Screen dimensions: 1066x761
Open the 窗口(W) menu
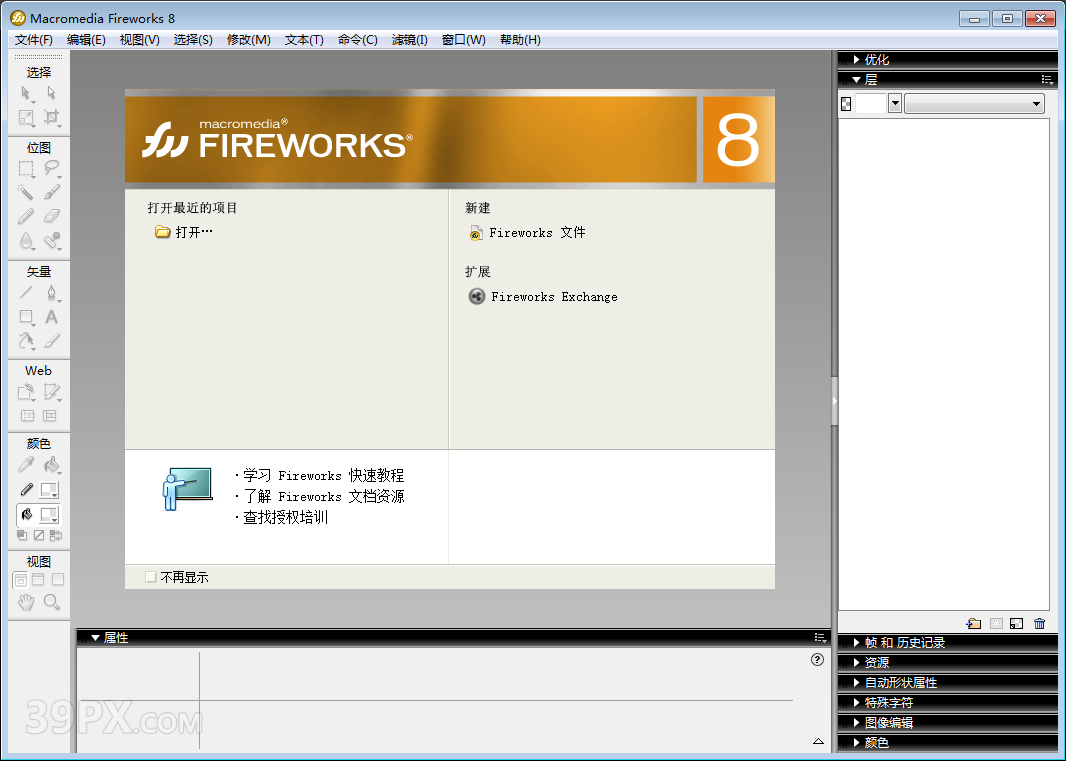click(464, 40)
